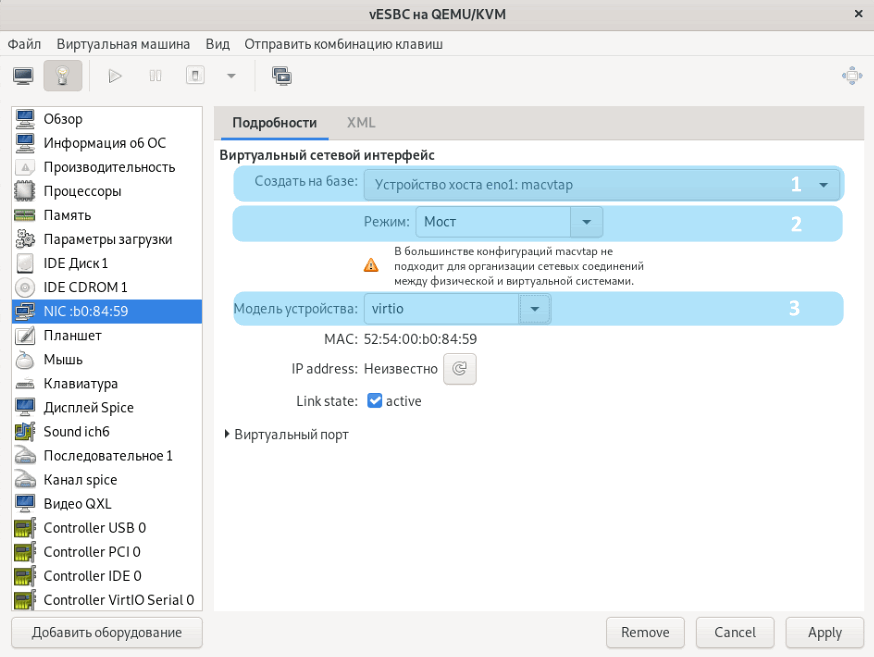Open the snapshots manager toolbar icon
Viewport: 874px width, 657px height.
tap(281, 75)
